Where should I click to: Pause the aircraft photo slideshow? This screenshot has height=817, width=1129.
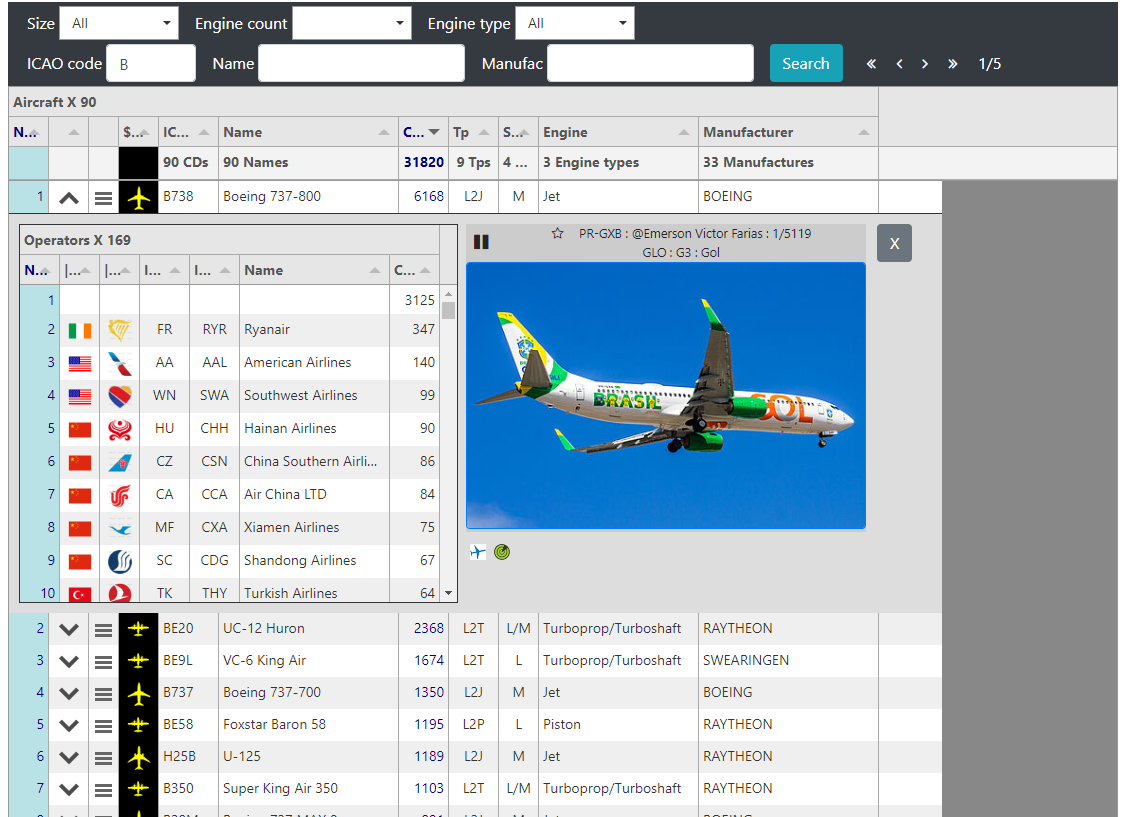[481, 242]
